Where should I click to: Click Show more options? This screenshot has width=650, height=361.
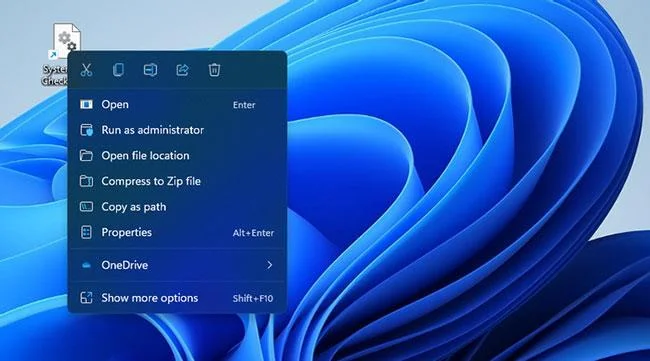pyautogui.click(x=177, y=298)
